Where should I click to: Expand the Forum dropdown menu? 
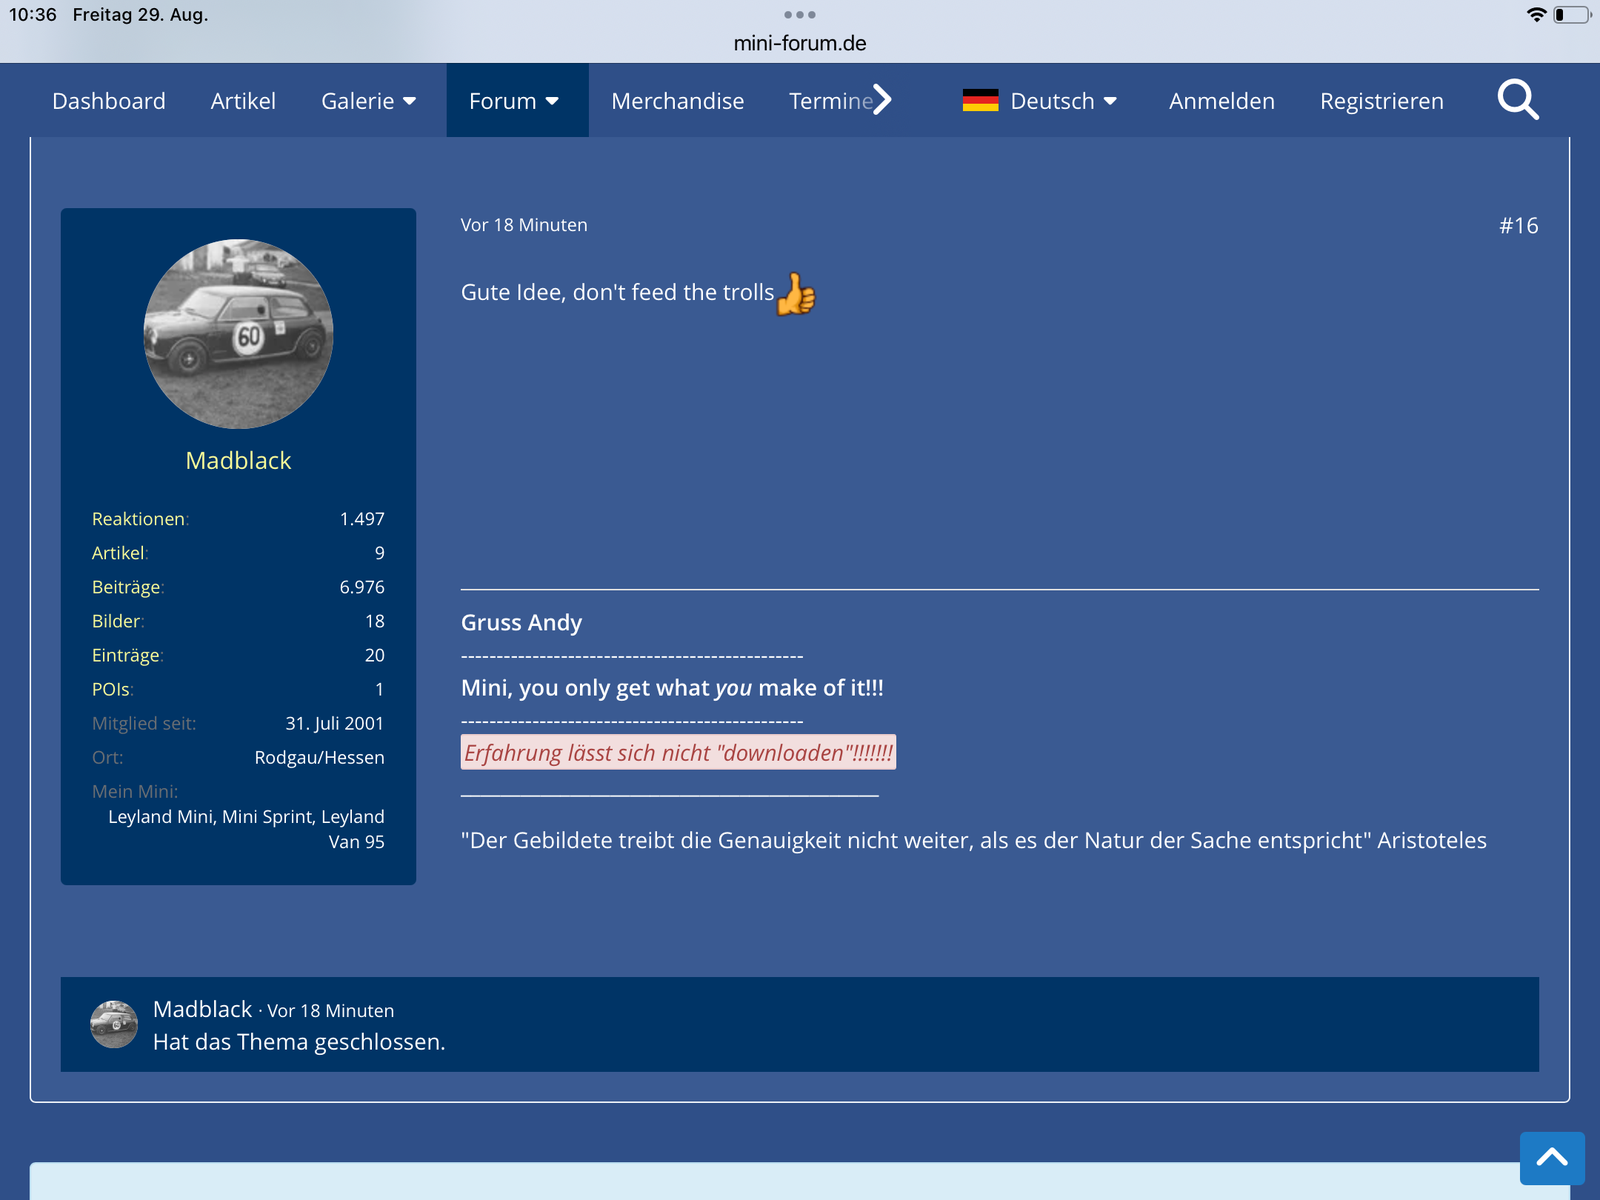(x=515, y=101)
